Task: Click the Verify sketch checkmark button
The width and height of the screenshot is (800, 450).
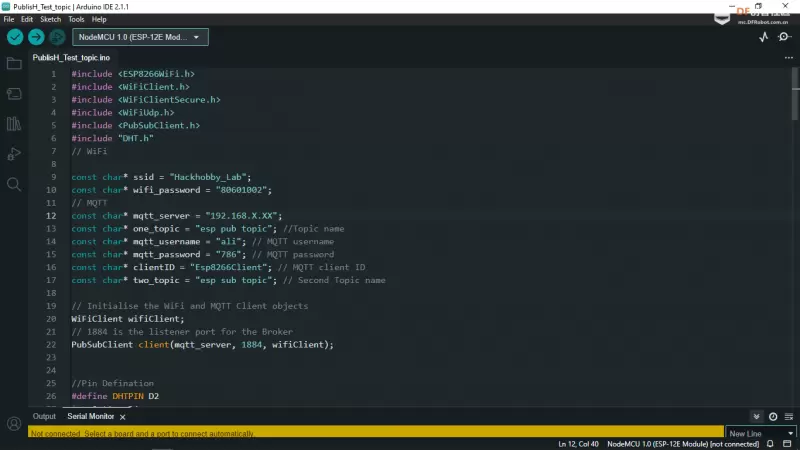Action: pyautogui.click(x=15, y=37)
